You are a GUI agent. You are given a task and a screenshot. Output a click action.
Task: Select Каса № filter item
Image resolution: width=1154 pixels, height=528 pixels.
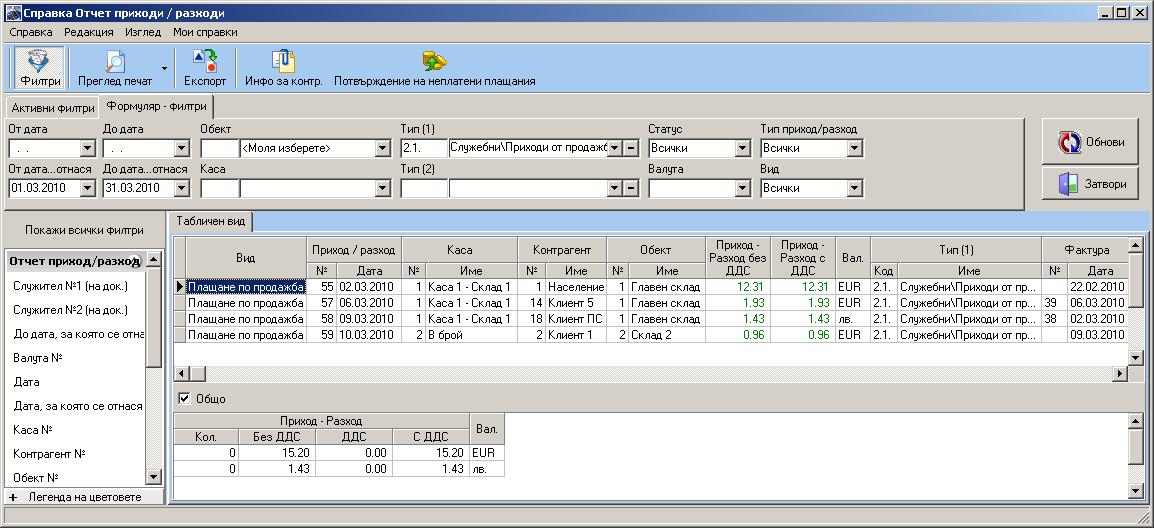[35, 429]
